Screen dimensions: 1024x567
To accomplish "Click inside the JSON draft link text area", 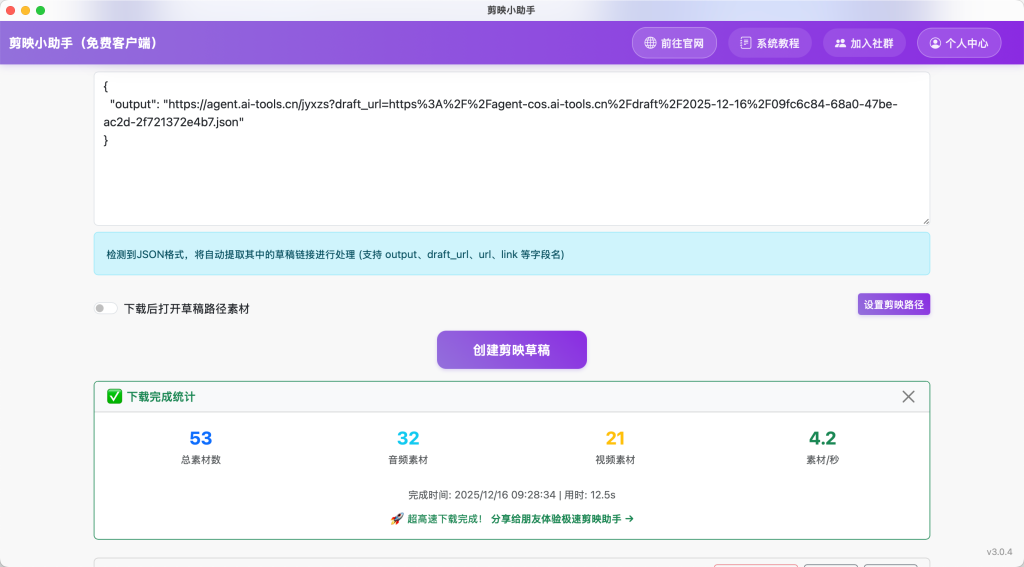I will (x=511, y=149).
